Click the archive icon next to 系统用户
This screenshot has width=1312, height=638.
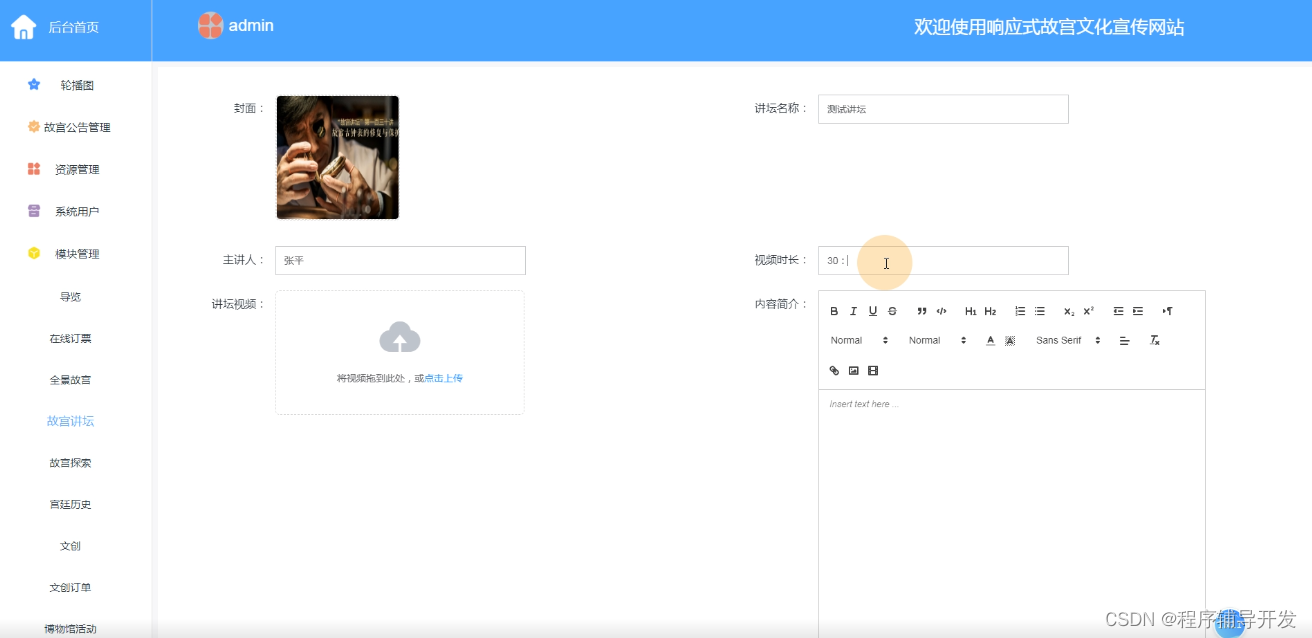pyautogui.click(x=34, y=211)
